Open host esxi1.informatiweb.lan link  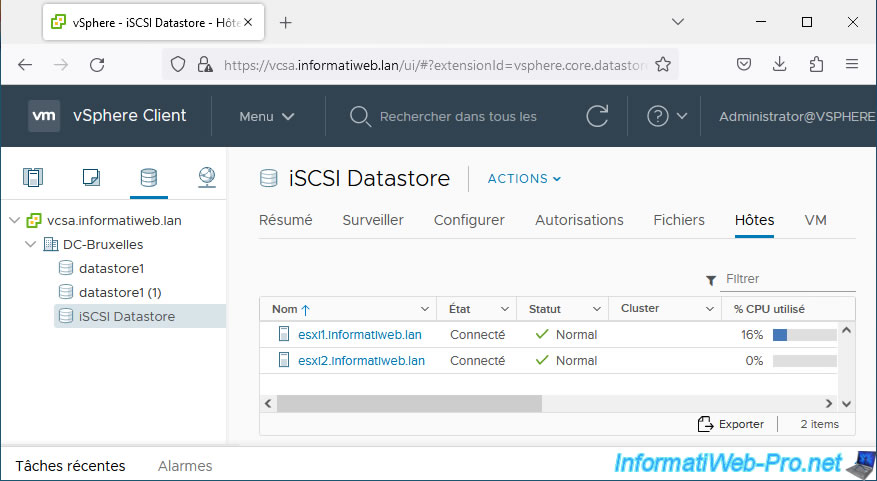[x=360, y=334]
